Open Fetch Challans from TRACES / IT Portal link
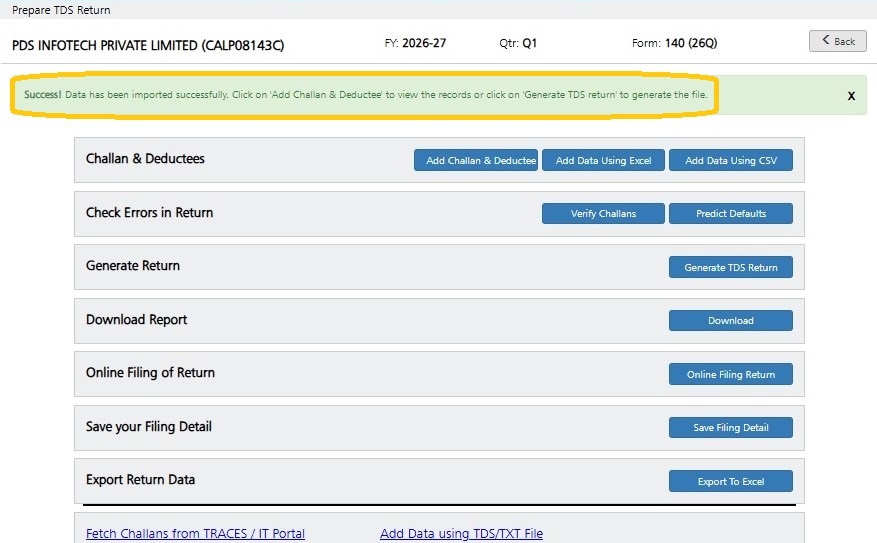The height and width of the screenshot is (543, 877). pyautogui.click(x=195, y=533)
